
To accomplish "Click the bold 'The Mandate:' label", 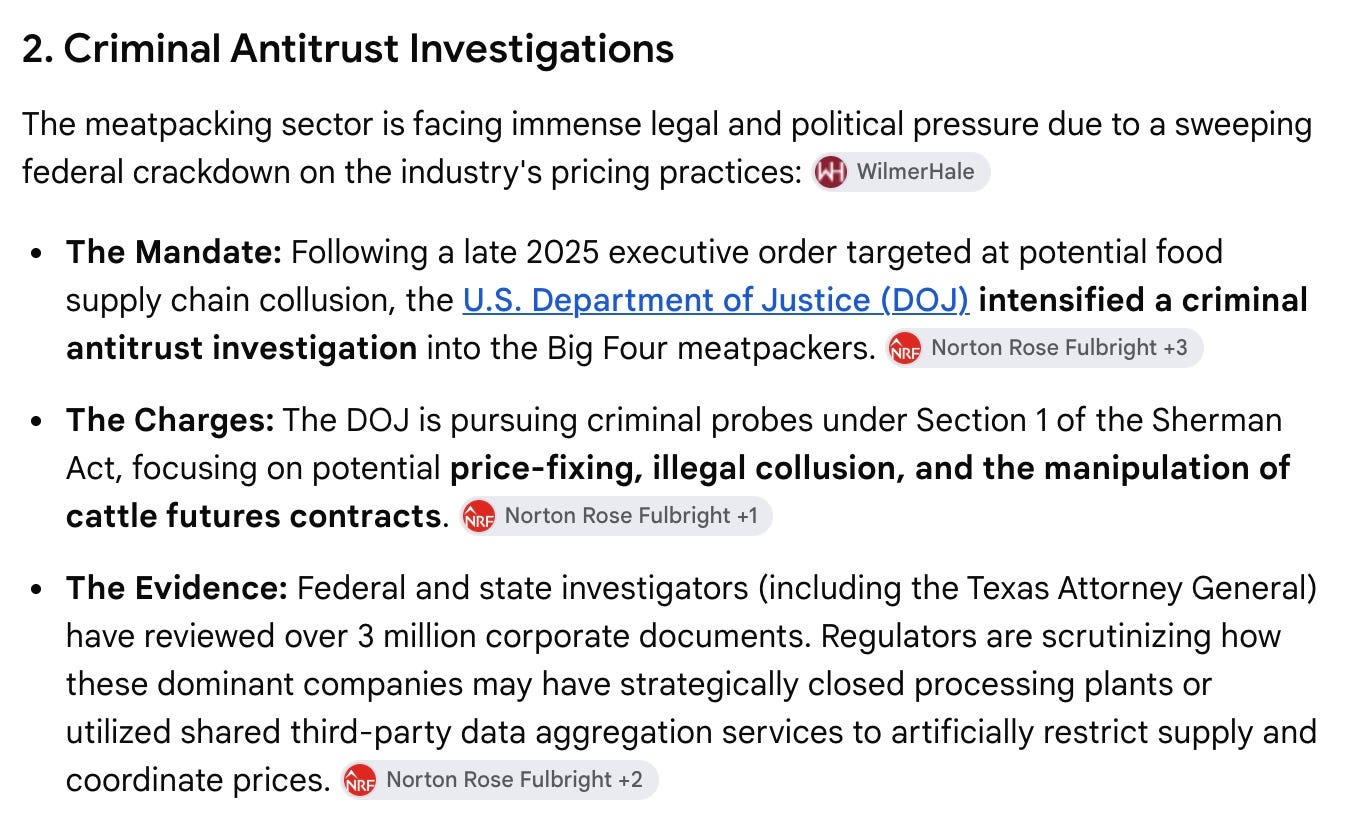I will [x=175, y=252].
